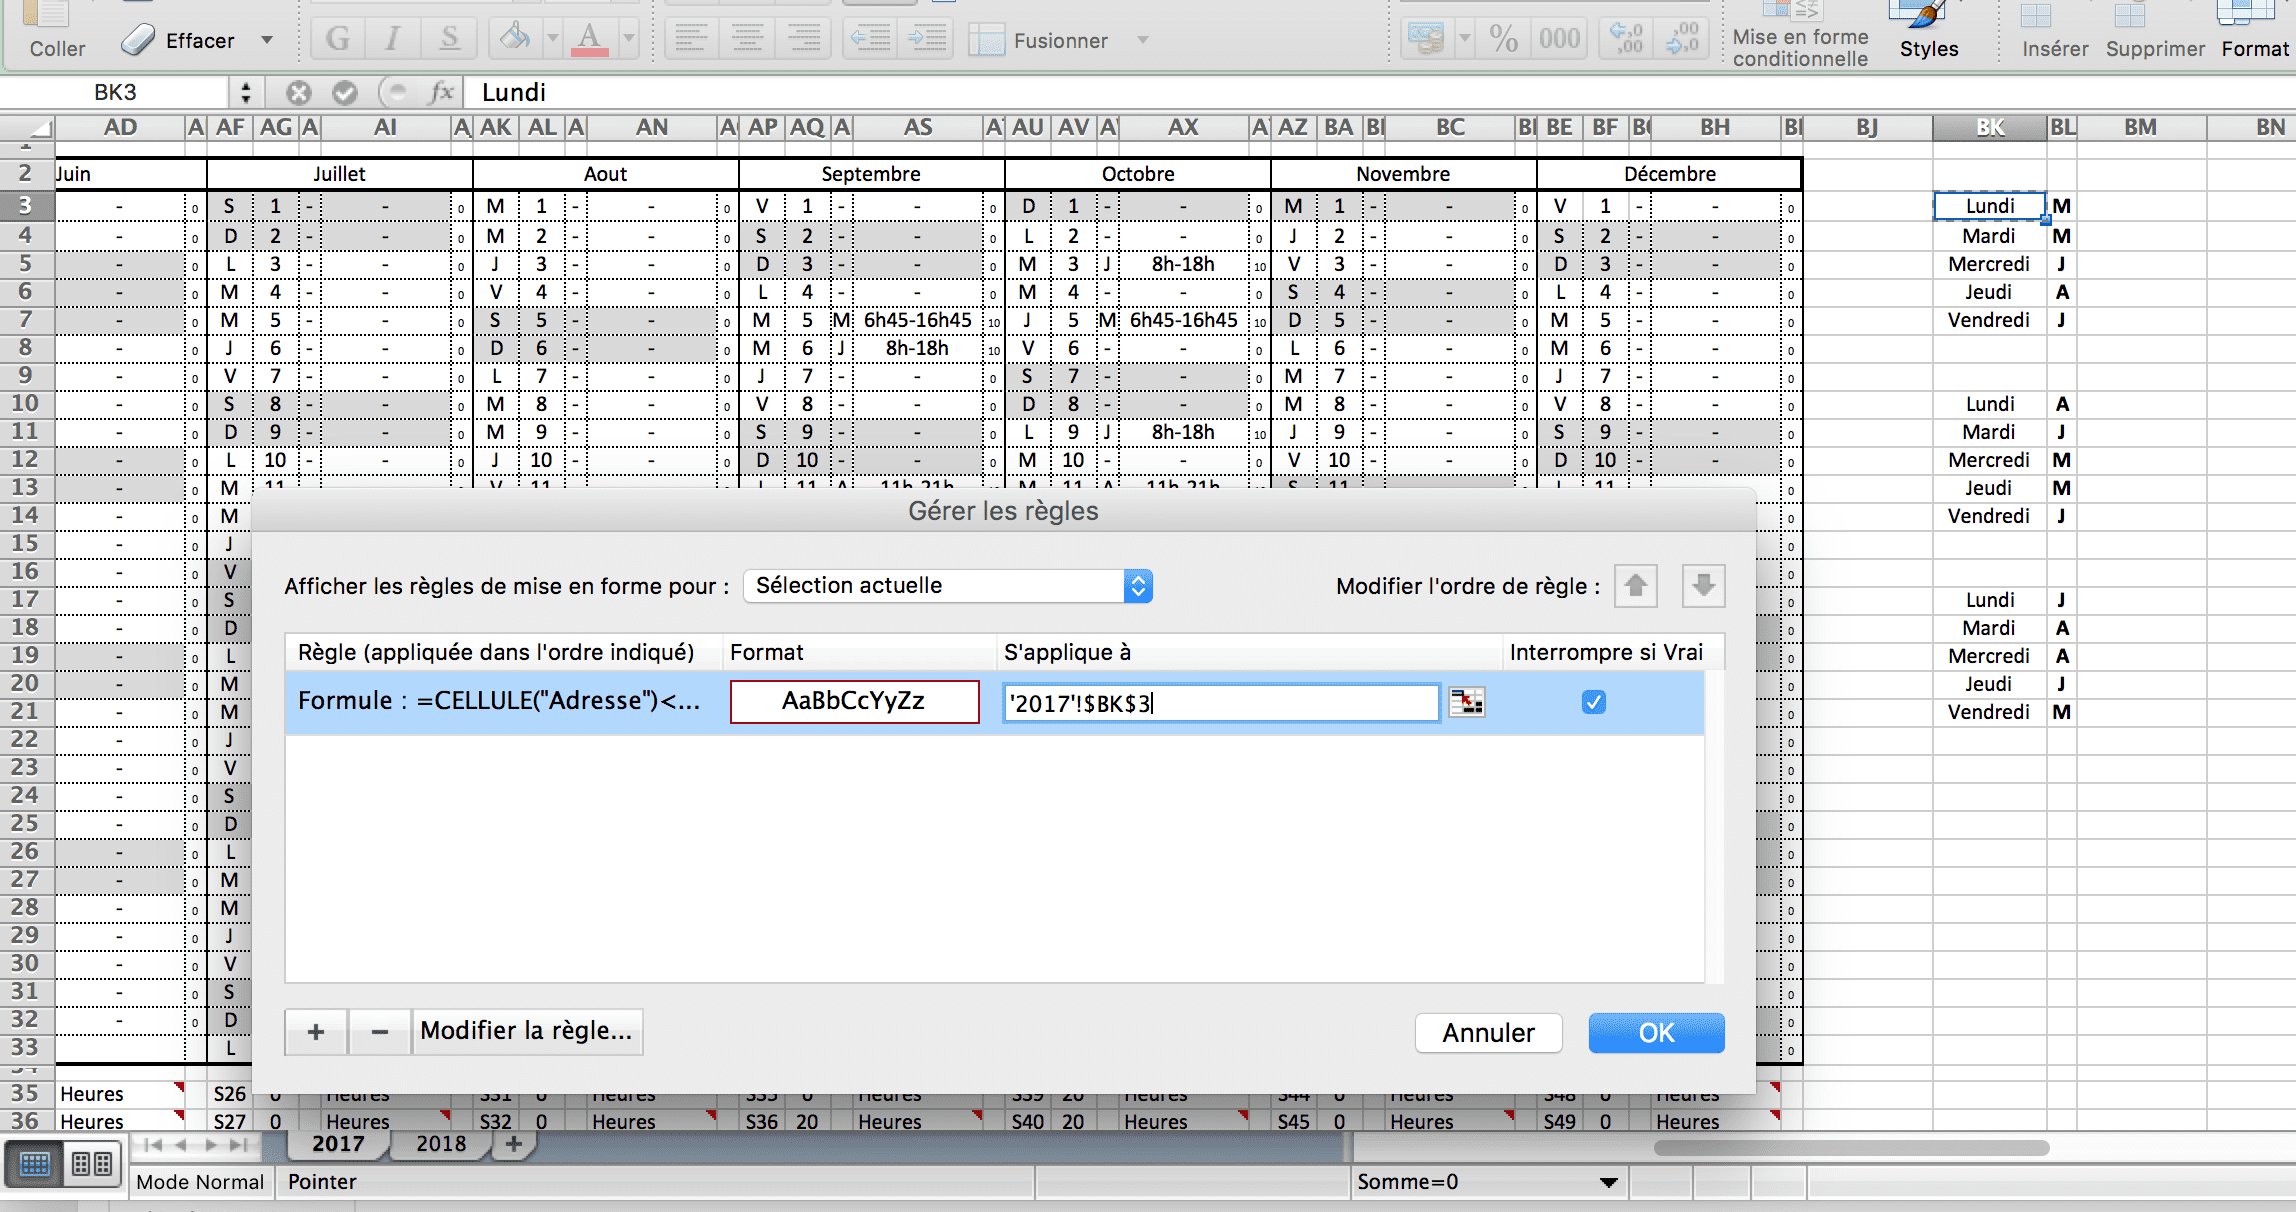
Task: Switch to the 2018 sheet tab
Action: 441,1144
